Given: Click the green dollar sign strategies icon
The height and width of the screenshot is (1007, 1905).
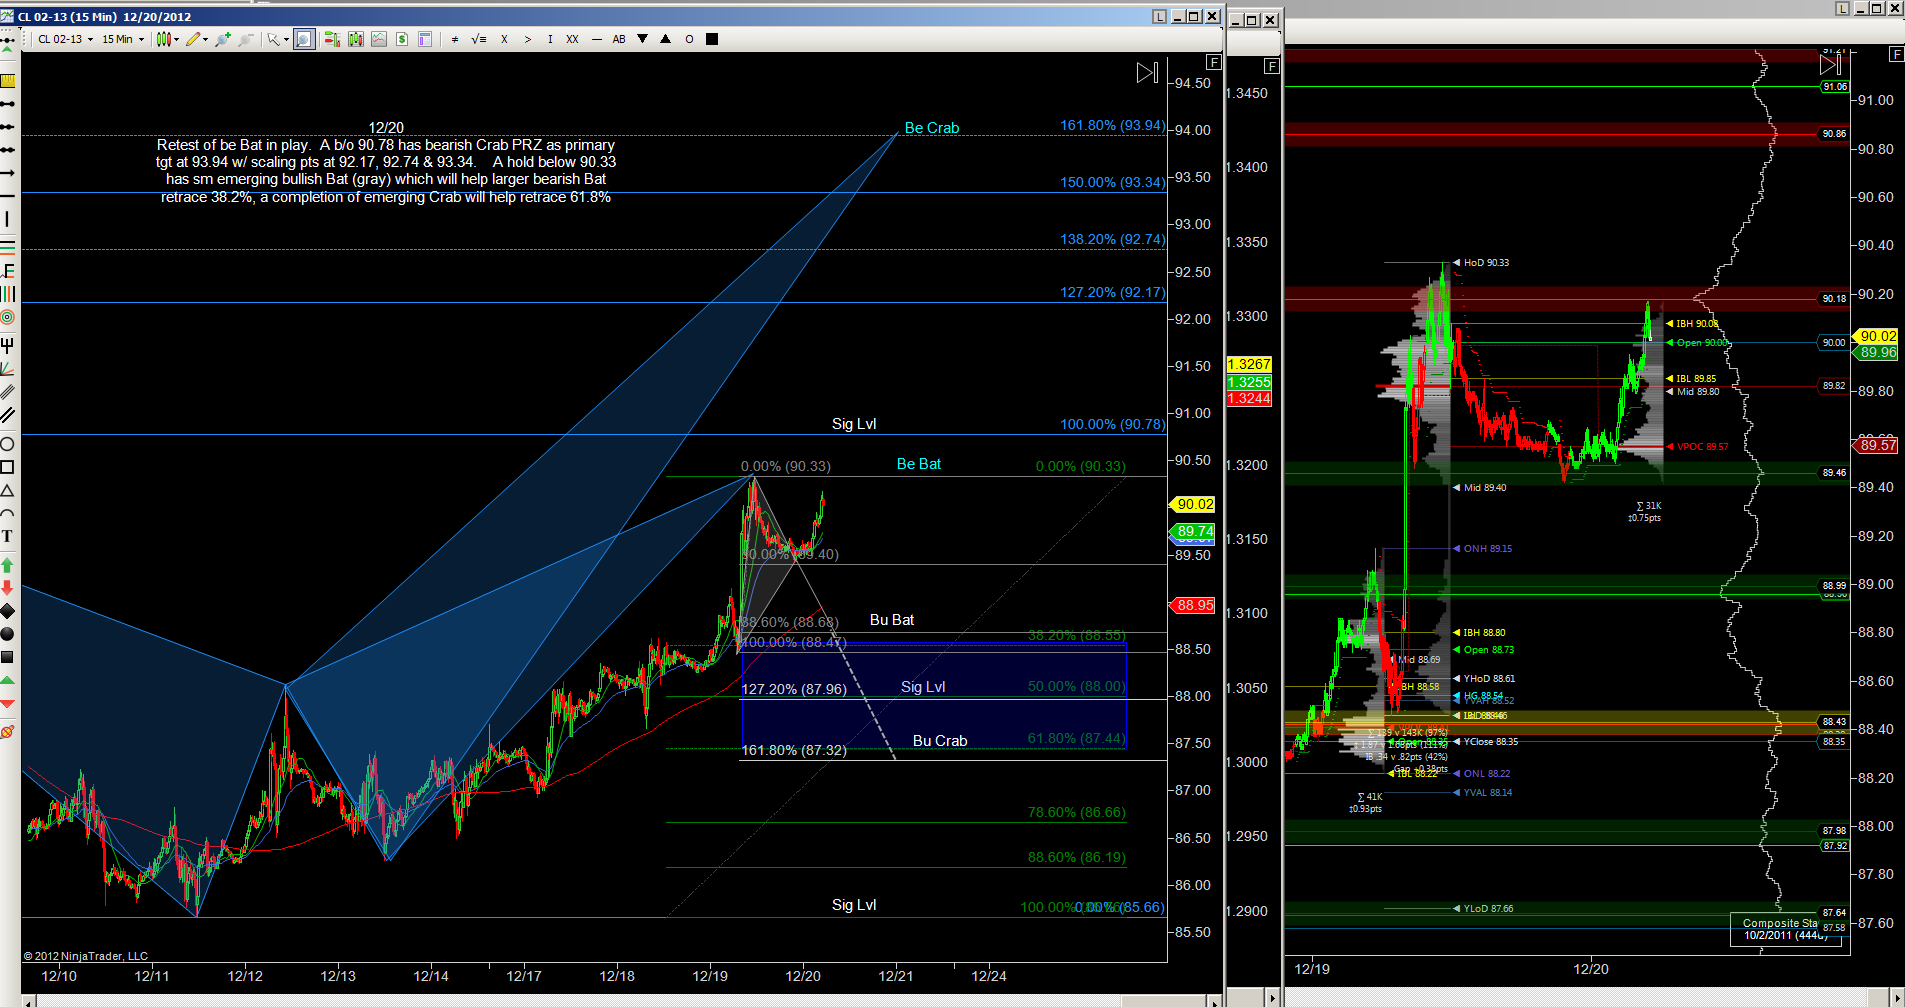Looking at the screenshot, I should pyautogui.click(x=402, y=40).
